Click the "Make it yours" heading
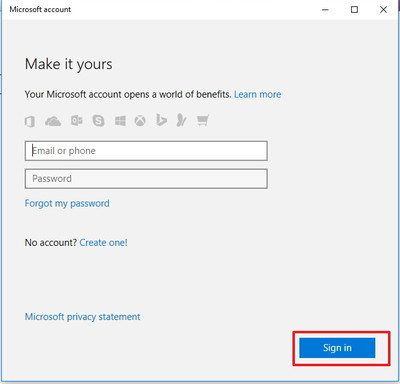The image size is (400, 384). click(x=69, y=64)
